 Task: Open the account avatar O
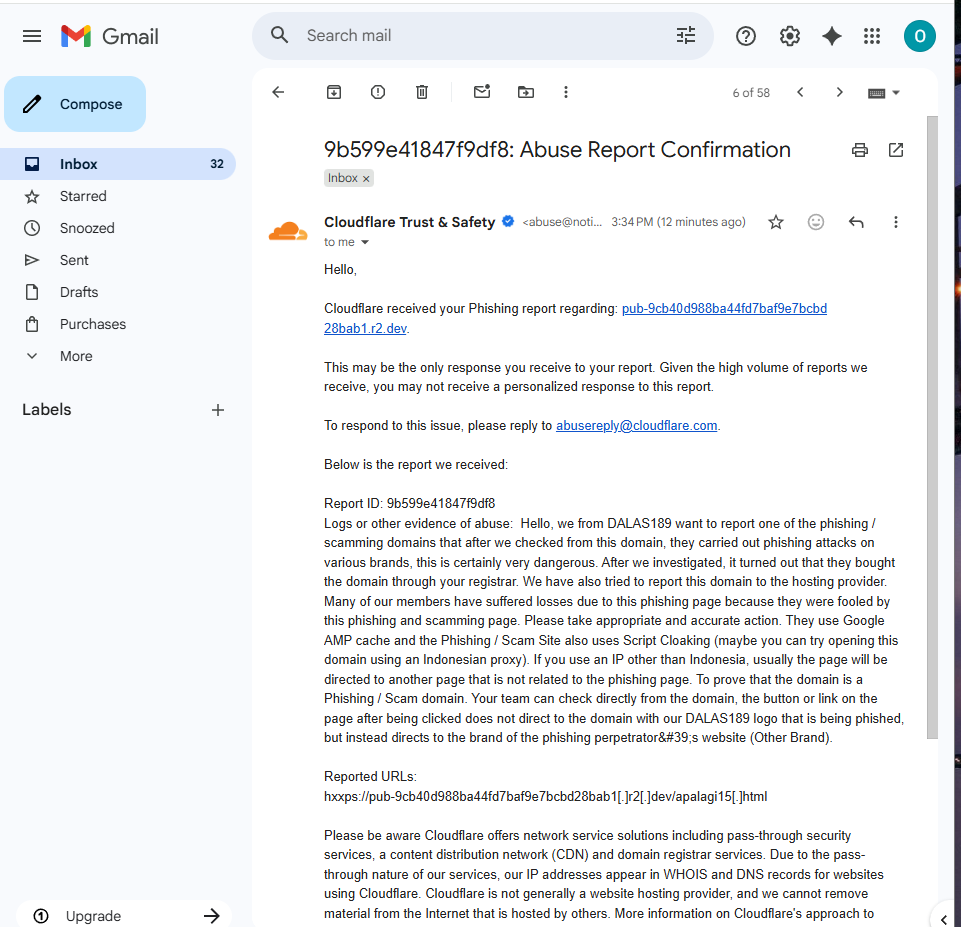click(x=919, y=36)
